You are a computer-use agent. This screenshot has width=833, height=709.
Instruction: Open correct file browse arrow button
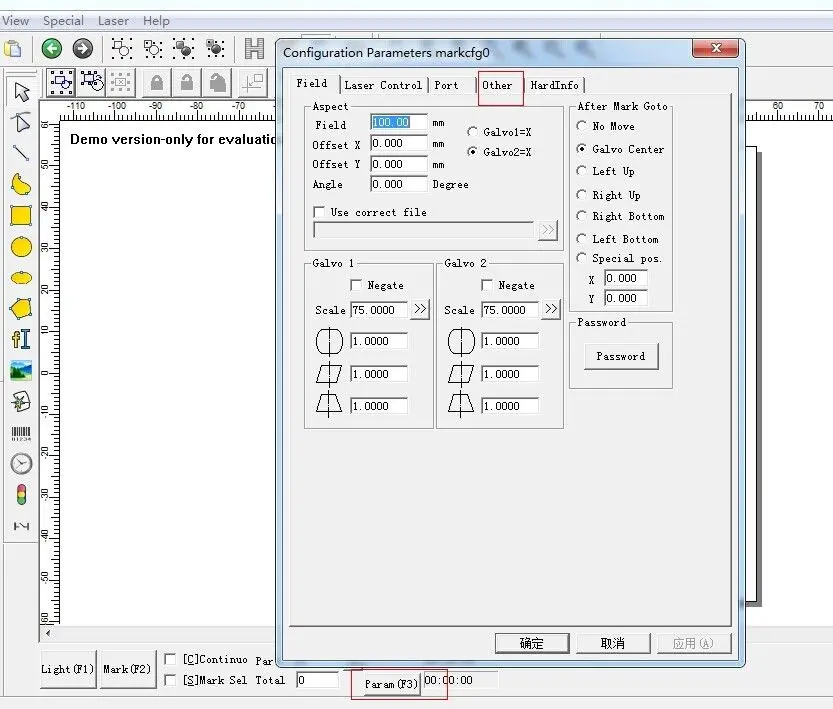click(x=548, y=230)
